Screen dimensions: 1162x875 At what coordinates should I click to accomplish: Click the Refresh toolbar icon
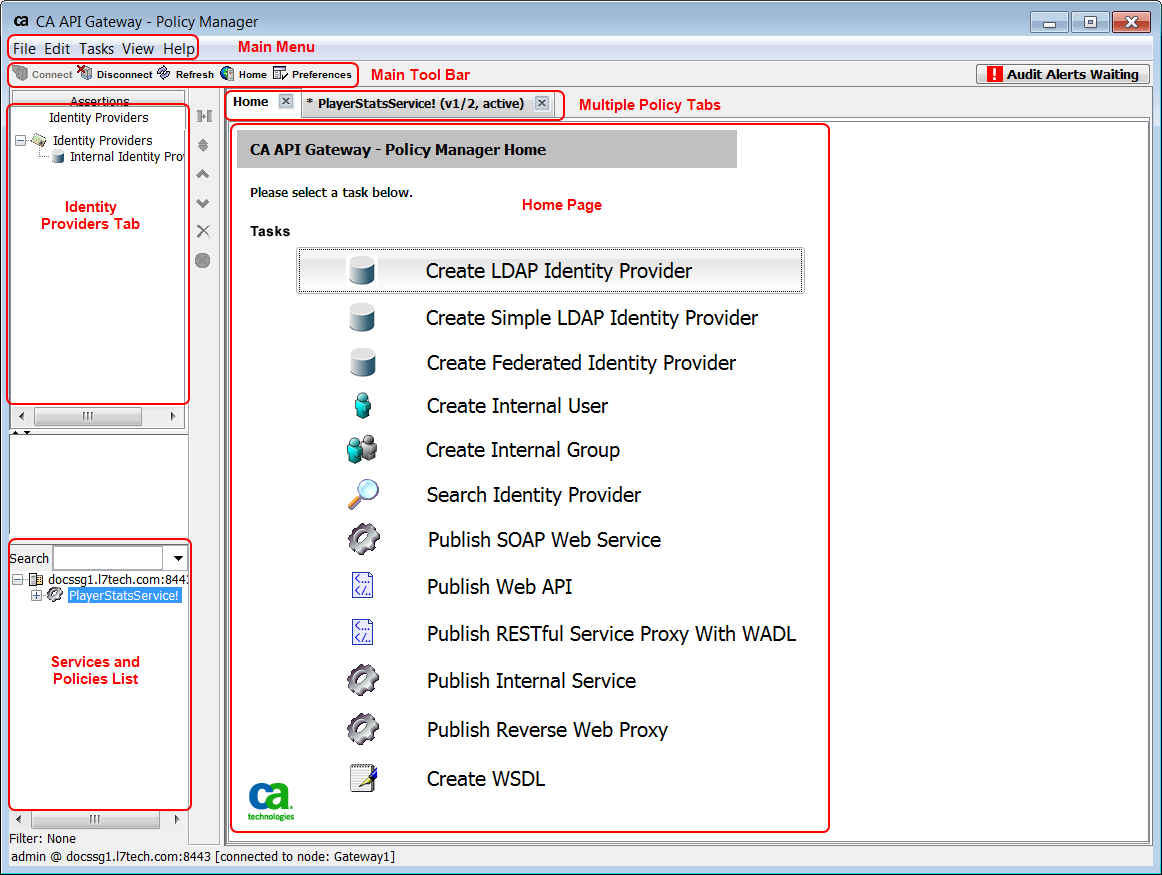164,74
